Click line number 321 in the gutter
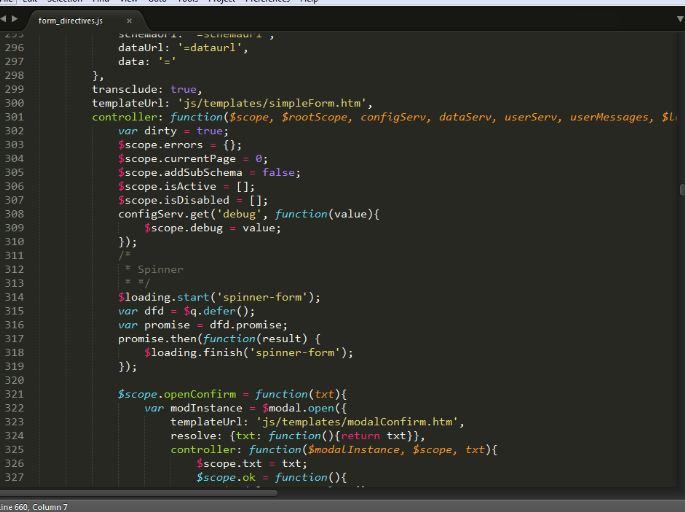This screenshot has width=685, height=512. pyautogui.click(x=13, y=394)
